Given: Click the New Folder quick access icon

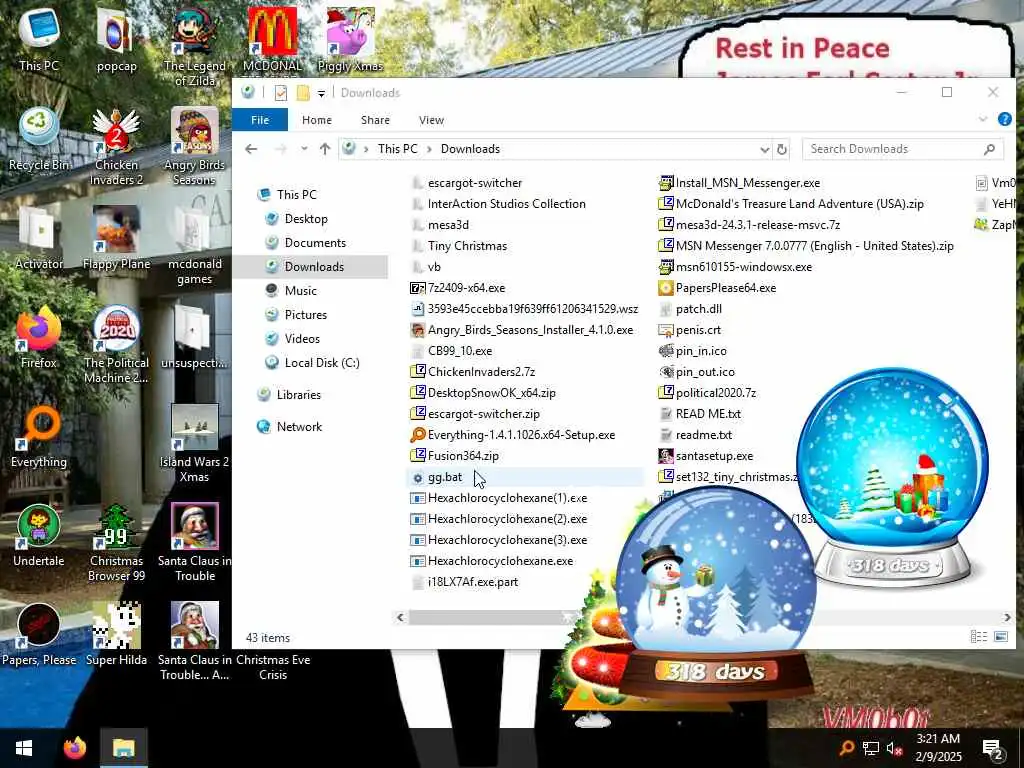Looking at the screenshot, I should [303, 93].
